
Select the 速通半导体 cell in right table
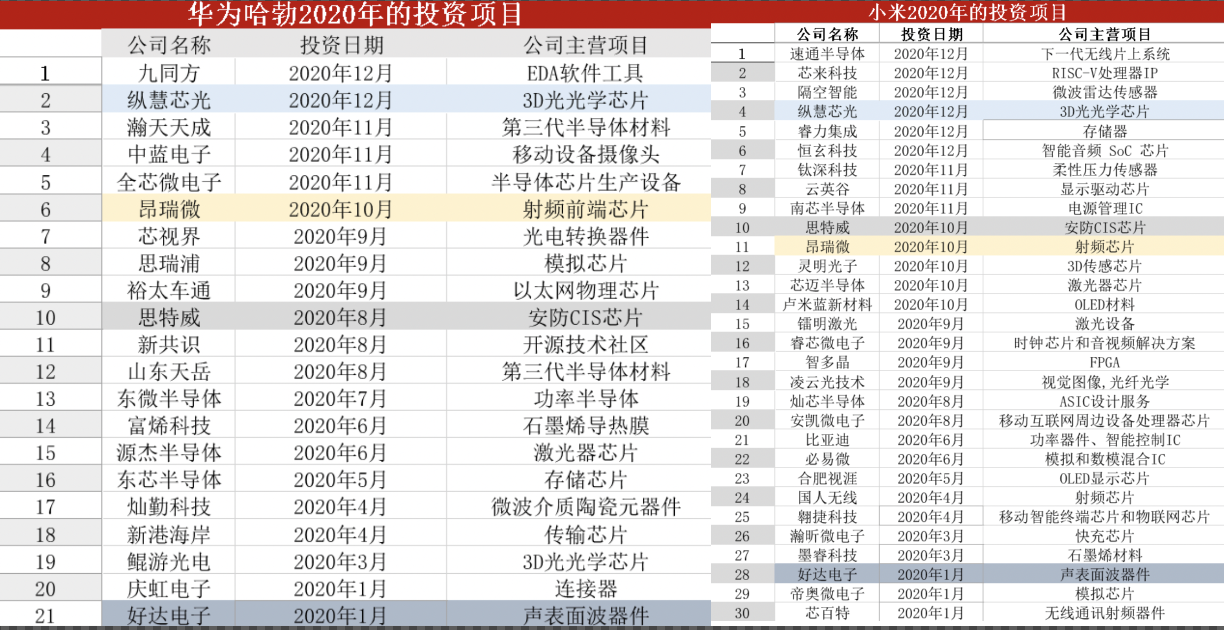[x=827, y=54]
